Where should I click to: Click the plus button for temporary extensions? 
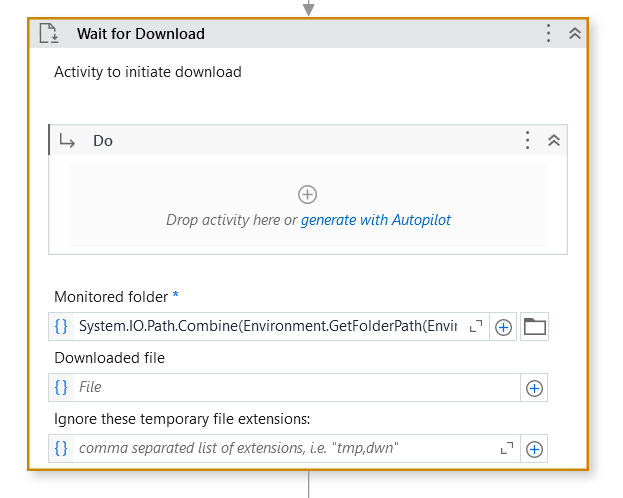point(534,449)
